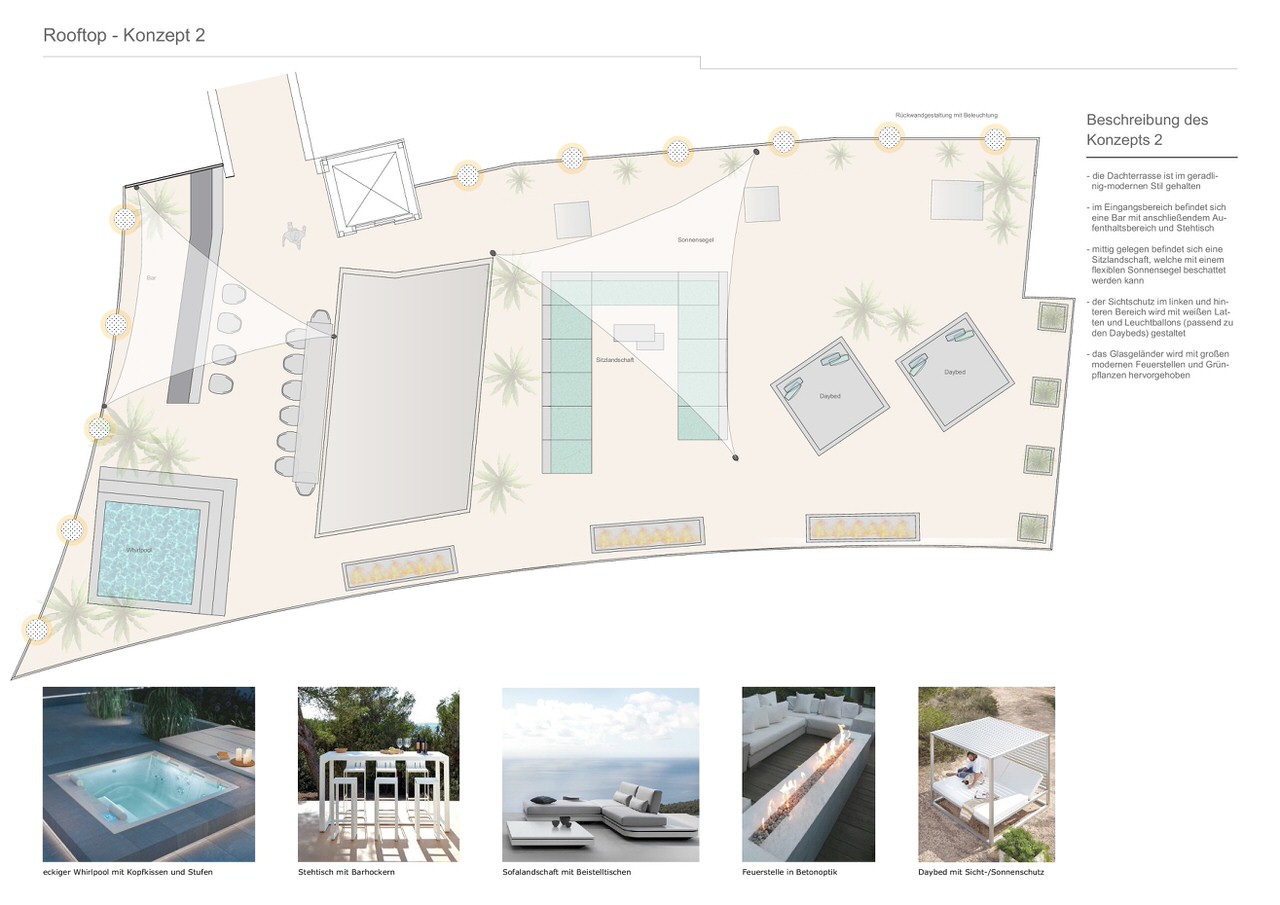The width and height of the screenshot is (1280, 905).
Task: Click the small side table inside Sitzlandschaft
Action: point(637,336)
